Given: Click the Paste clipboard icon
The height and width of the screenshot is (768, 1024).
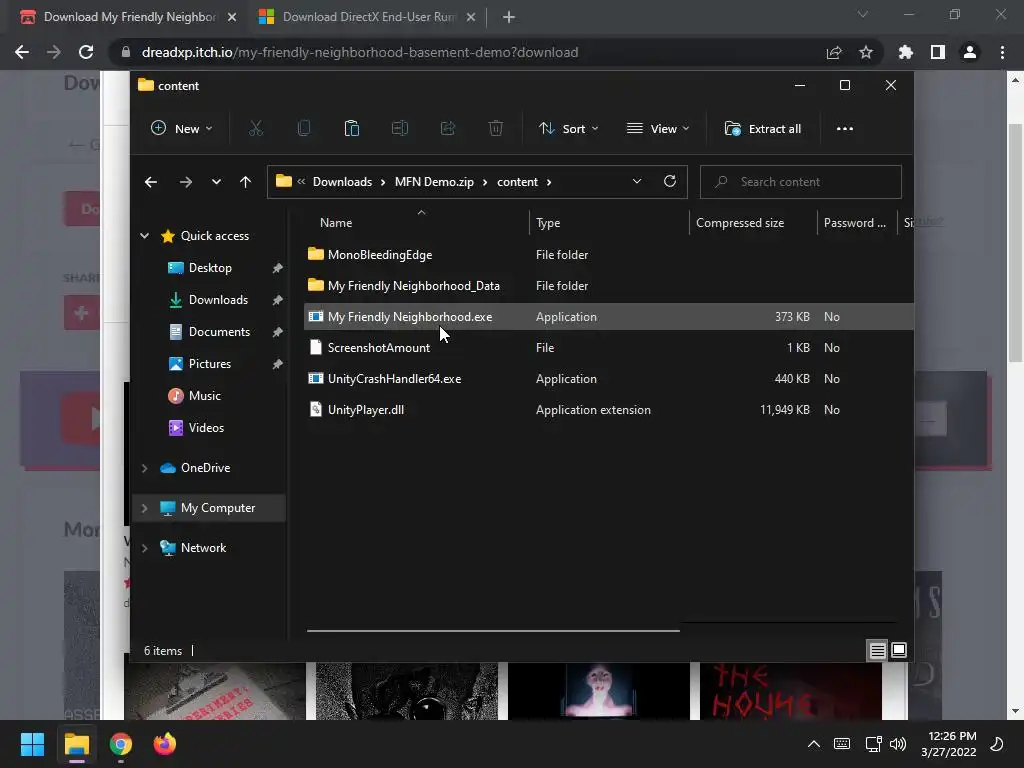Looking at the screenshot, I should [x=351, y=129].
